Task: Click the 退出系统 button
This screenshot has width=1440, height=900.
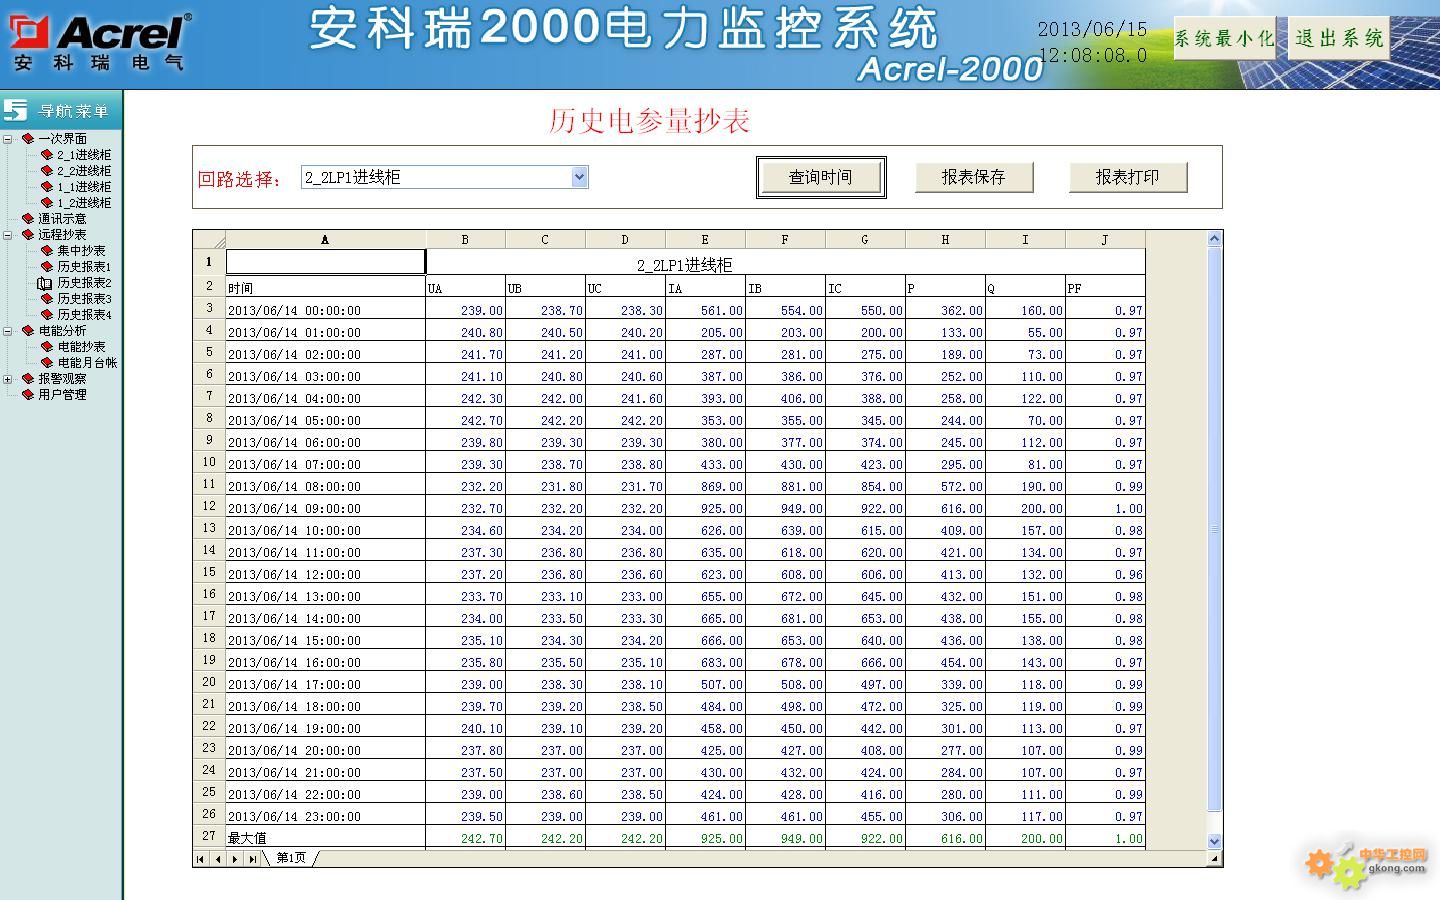Action: point(1338,39)
